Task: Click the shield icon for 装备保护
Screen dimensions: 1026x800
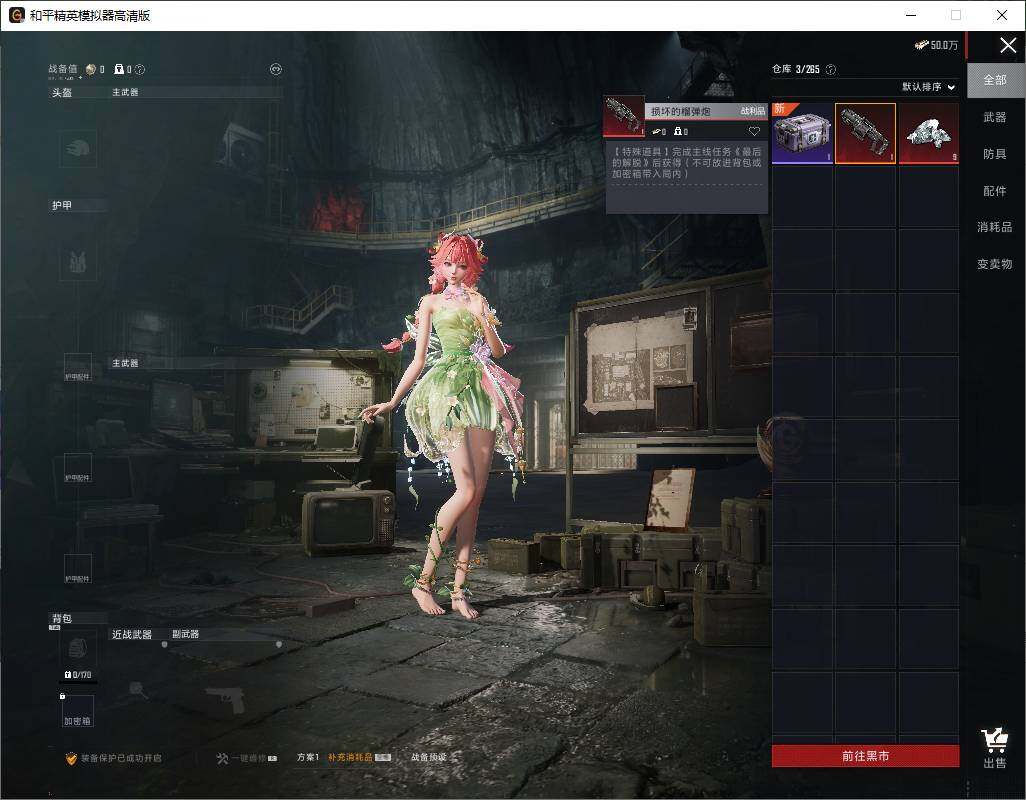Action: click(71, 758)
